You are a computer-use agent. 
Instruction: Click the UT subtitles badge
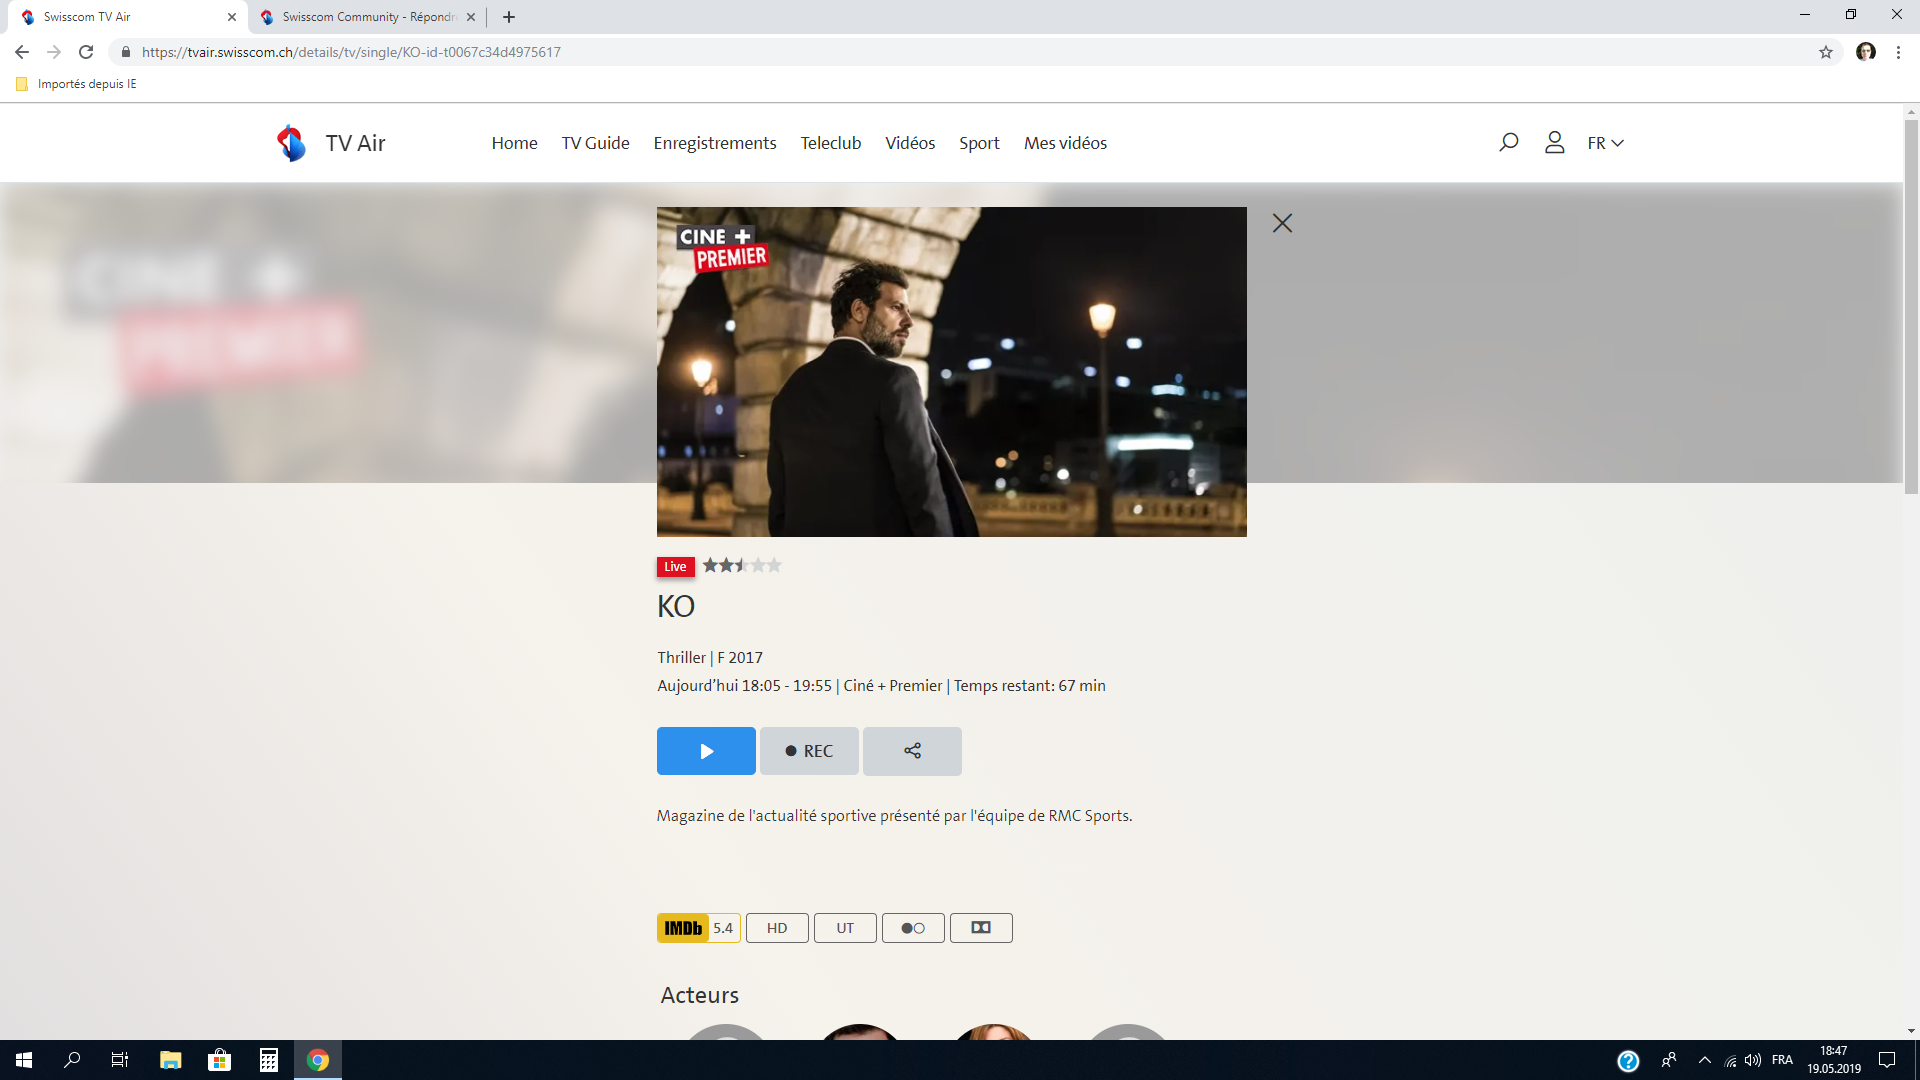point(845,928)
